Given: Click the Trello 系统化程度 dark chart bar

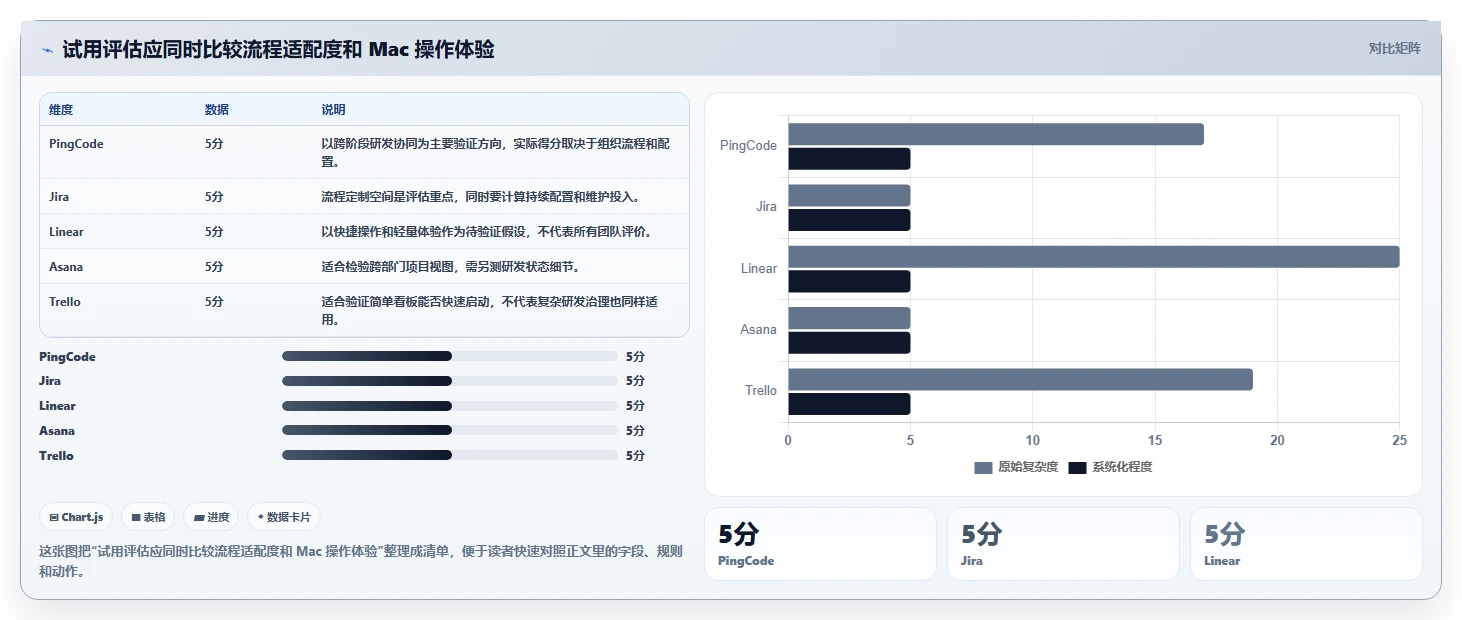Looking at the screenshot, I should point(849,404).
